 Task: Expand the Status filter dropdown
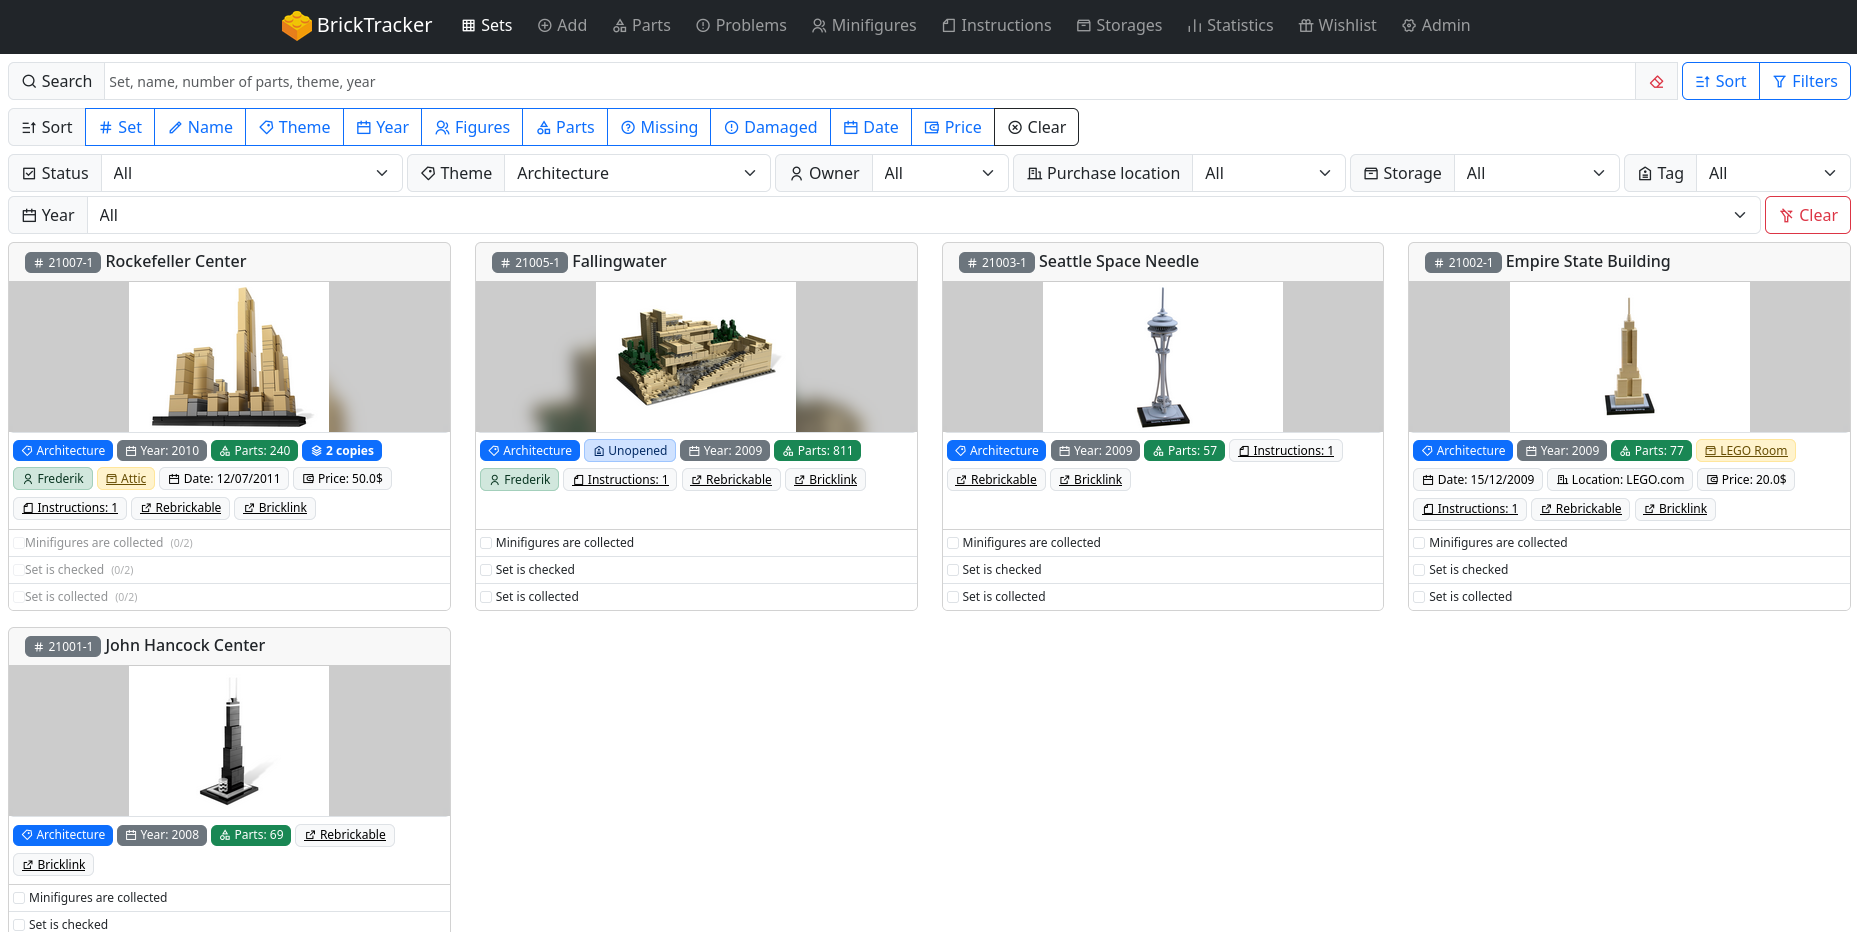pos(250,174)
